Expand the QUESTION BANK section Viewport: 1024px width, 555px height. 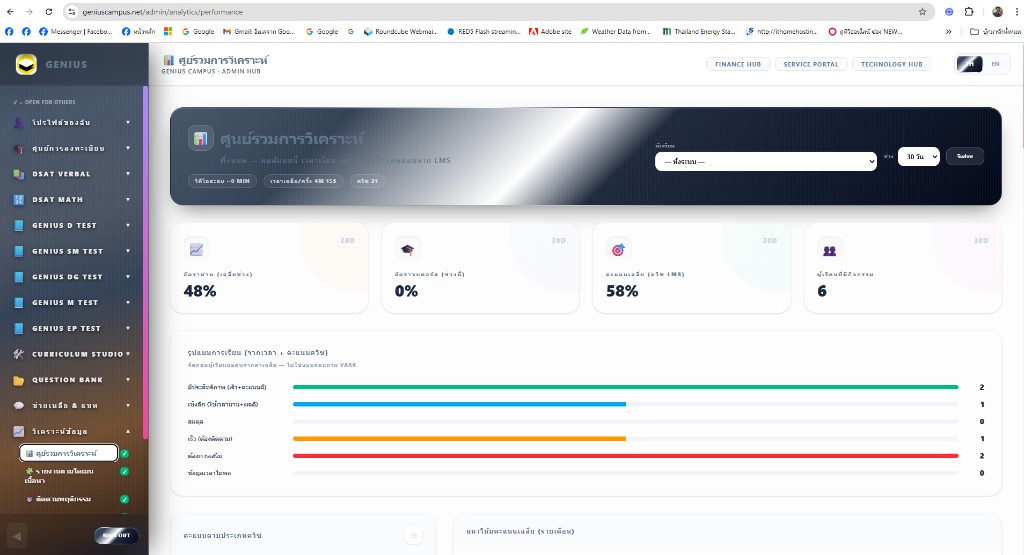point(128,380)
